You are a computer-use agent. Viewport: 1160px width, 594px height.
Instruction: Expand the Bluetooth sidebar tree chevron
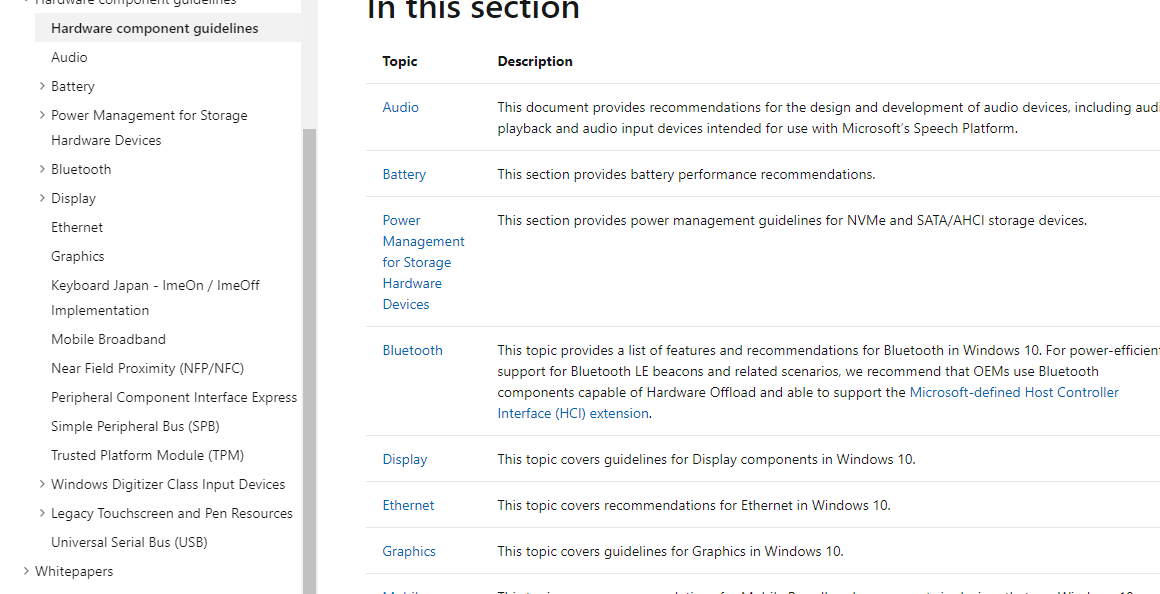click(42, 169)
